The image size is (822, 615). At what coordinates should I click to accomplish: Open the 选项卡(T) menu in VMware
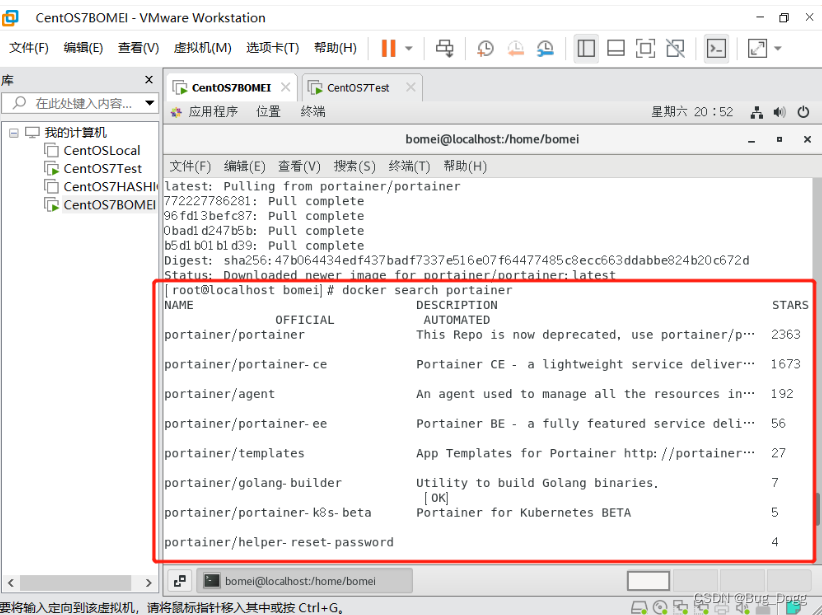click(x=273, y=48)
